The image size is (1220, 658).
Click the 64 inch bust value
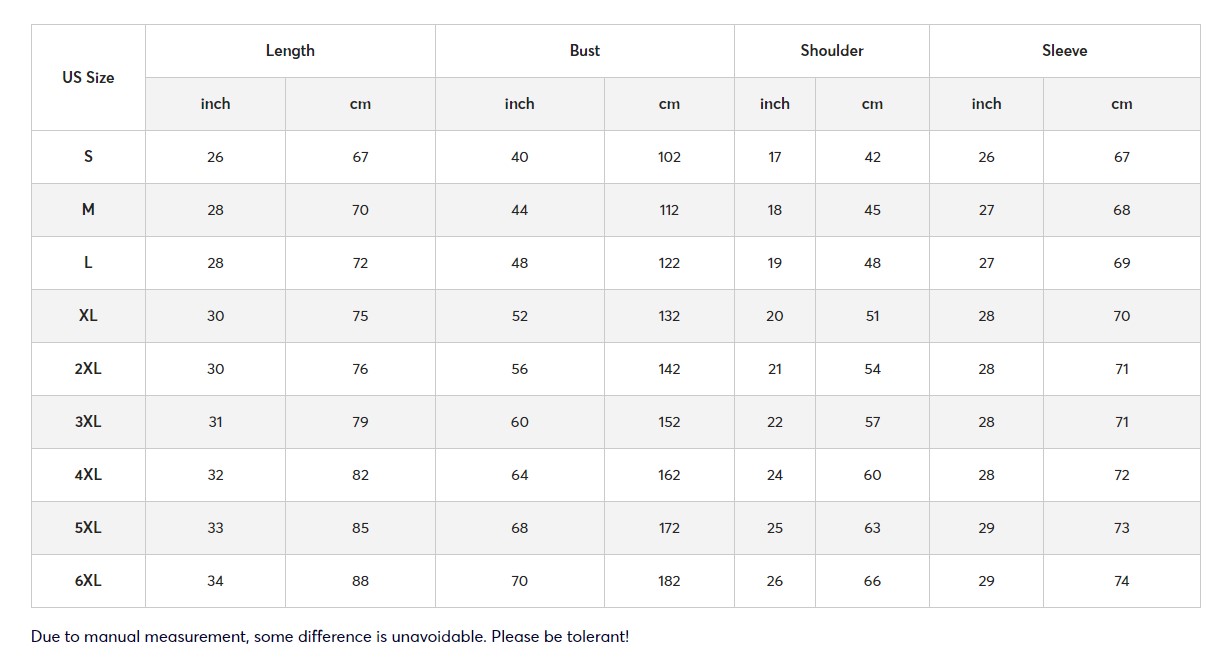tap(519, 475)
